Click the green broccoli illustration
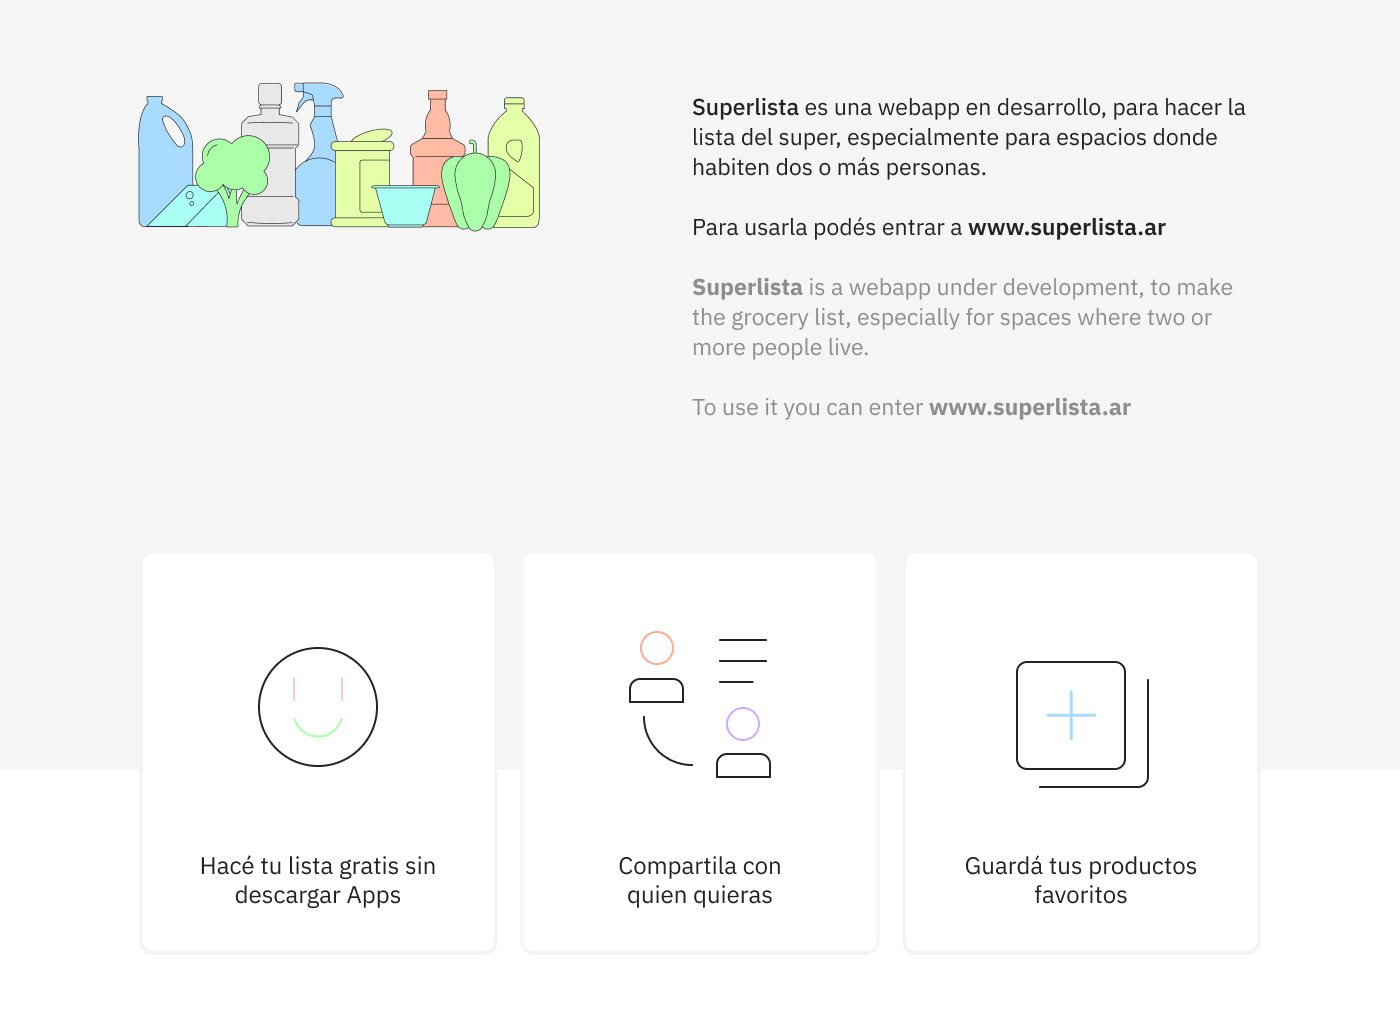 (x=234, y=165)
